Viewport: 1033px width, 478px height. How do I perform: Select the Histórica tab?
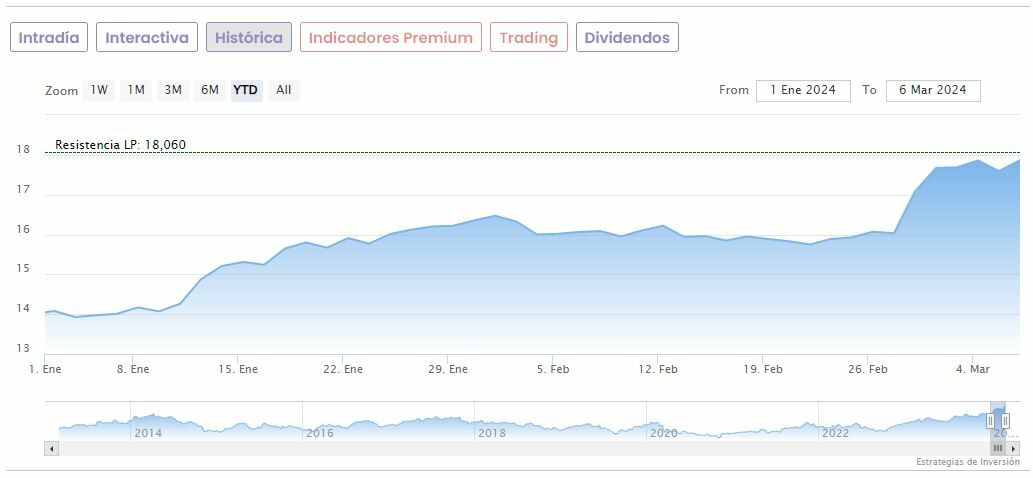pyautogui.click(x=249, y=37)
